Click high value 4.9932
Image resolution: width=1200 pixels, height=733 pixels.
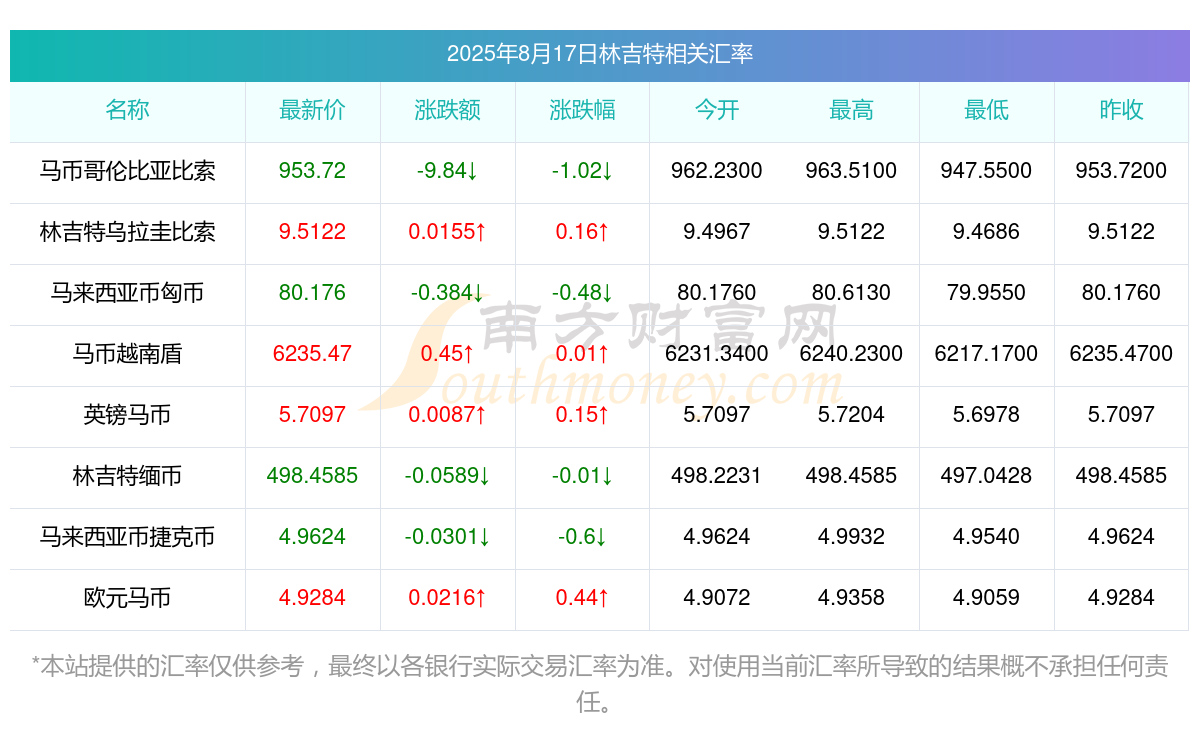[851, 537]
